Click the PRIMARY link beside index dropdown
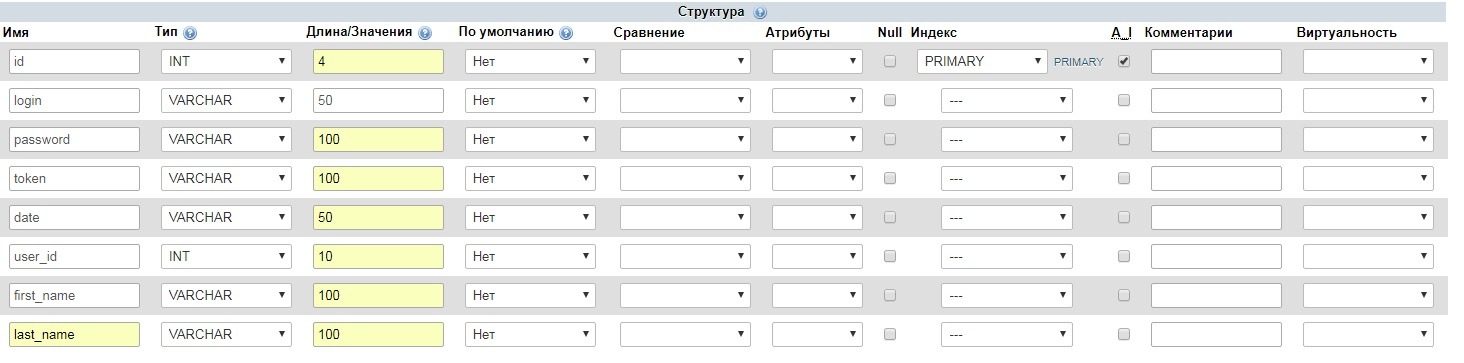1464x363 pixels. [x=1078, y=62]
